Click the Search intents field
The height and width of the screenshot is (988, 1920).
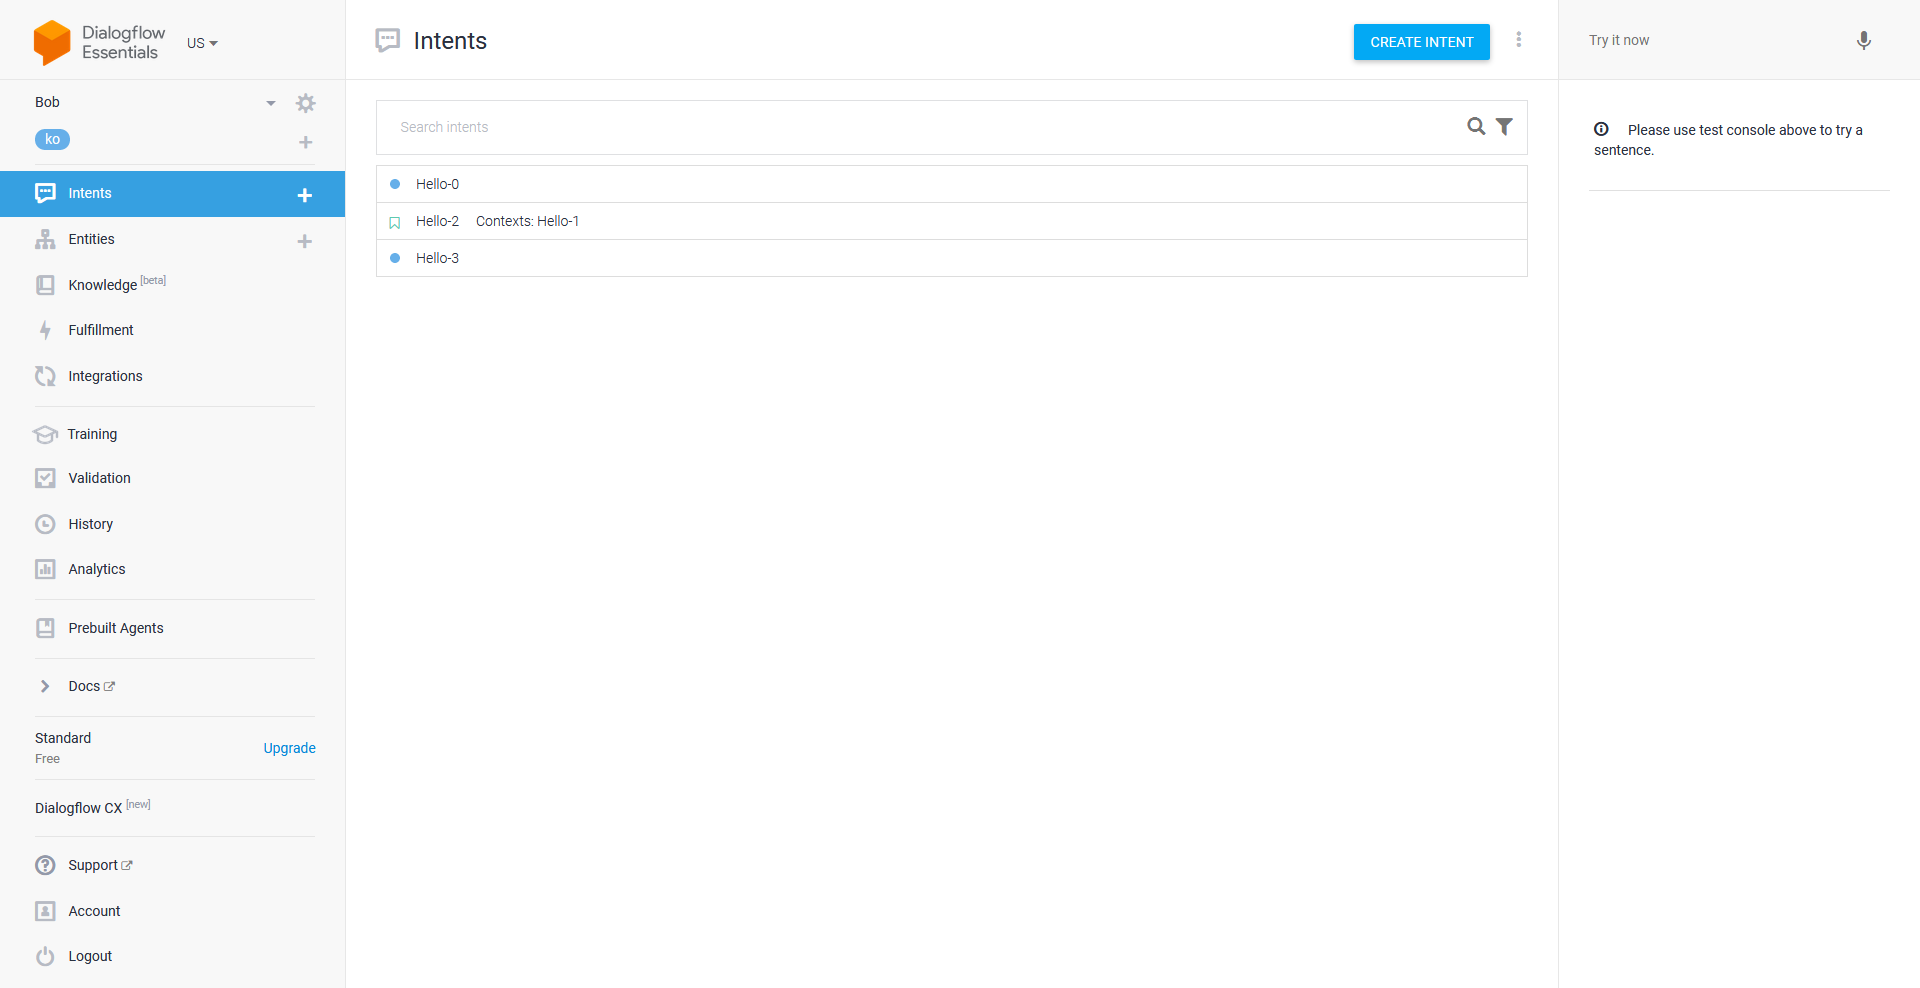pyautogui.click(x=925, y=127)
